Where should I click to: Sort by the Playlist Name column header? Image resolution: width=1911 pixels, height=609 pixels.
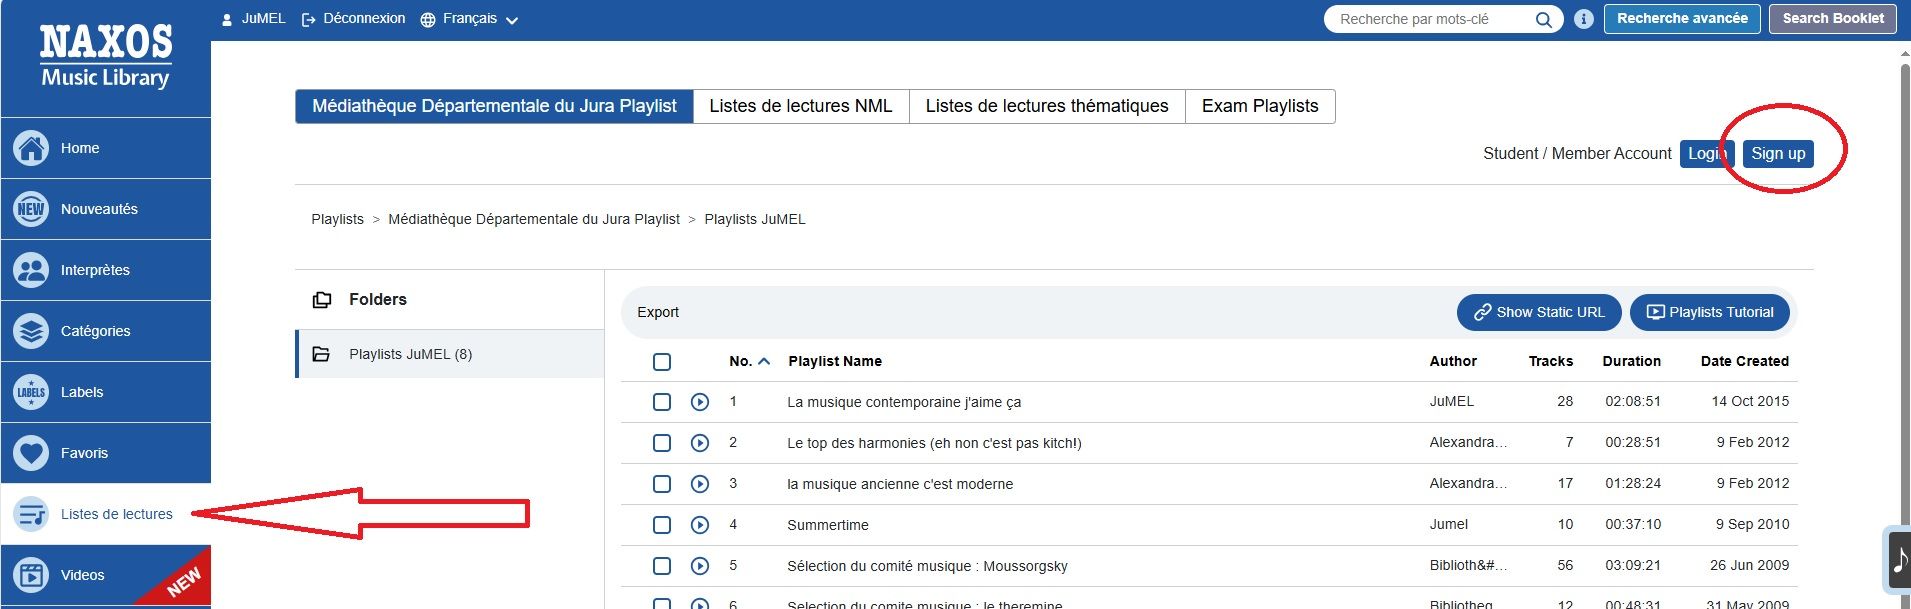click(x=835, y=361)
